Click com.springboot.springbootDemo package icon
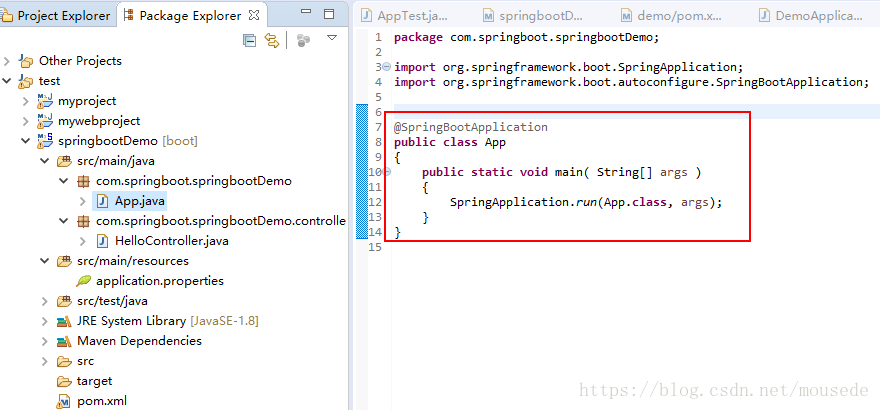 pos(82,181)
